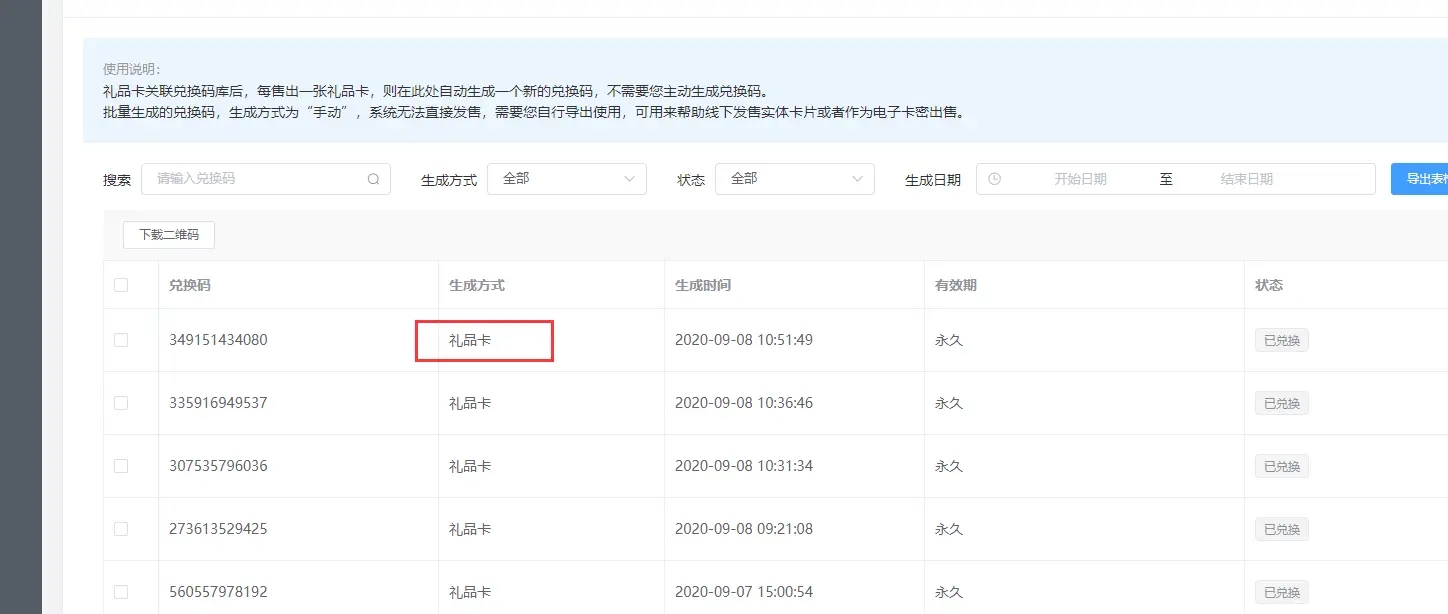Check the row for code 560557978192
Screen dimensions: 1448x614
pyautogui.click(x=121, y=592)
